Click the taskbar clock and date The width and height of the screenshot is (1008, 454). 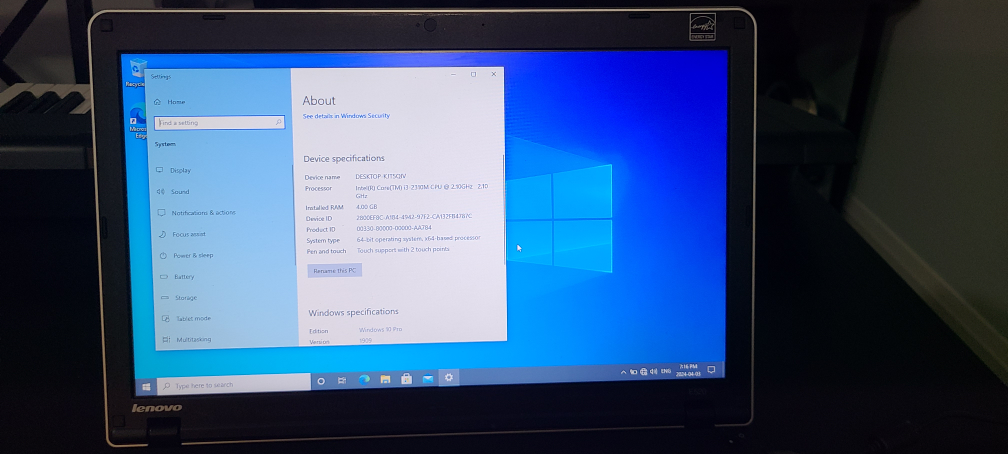(688, 370)
